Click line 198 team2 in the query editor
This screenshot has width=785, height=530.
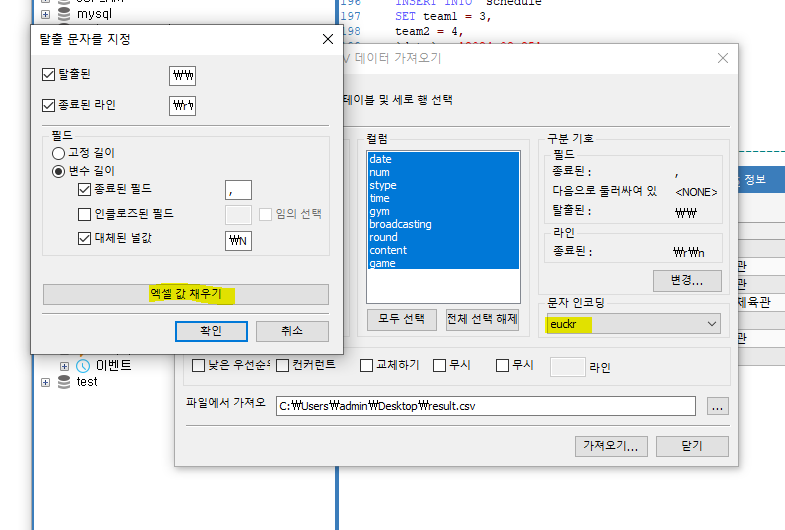coord(429,32)
